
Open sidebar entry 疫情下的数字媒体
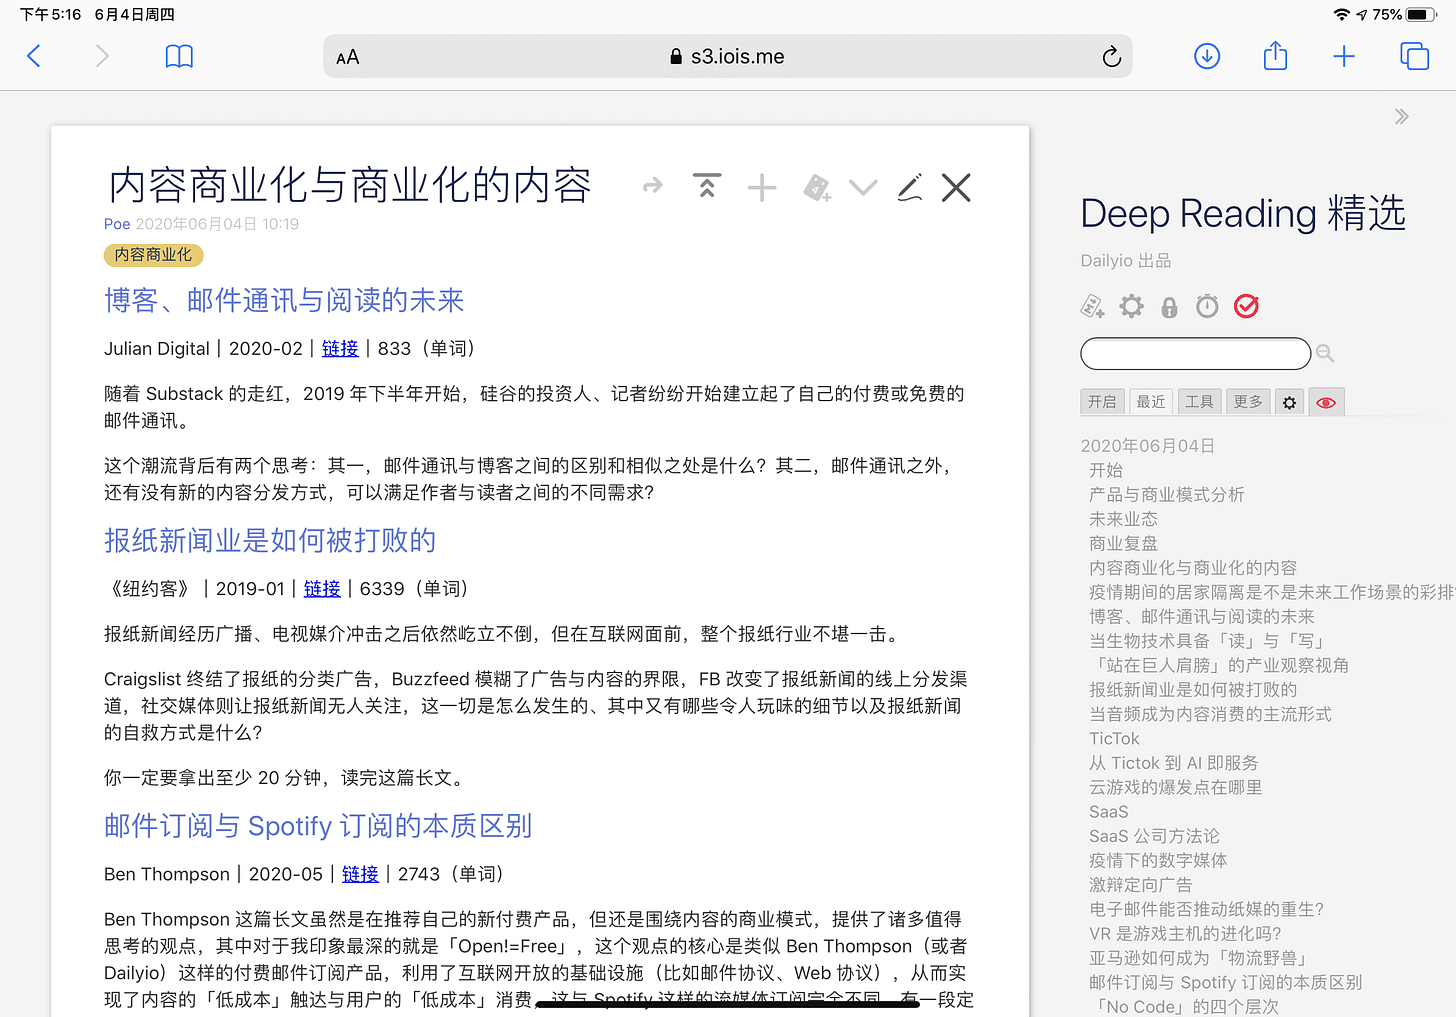click(1158, 860)
